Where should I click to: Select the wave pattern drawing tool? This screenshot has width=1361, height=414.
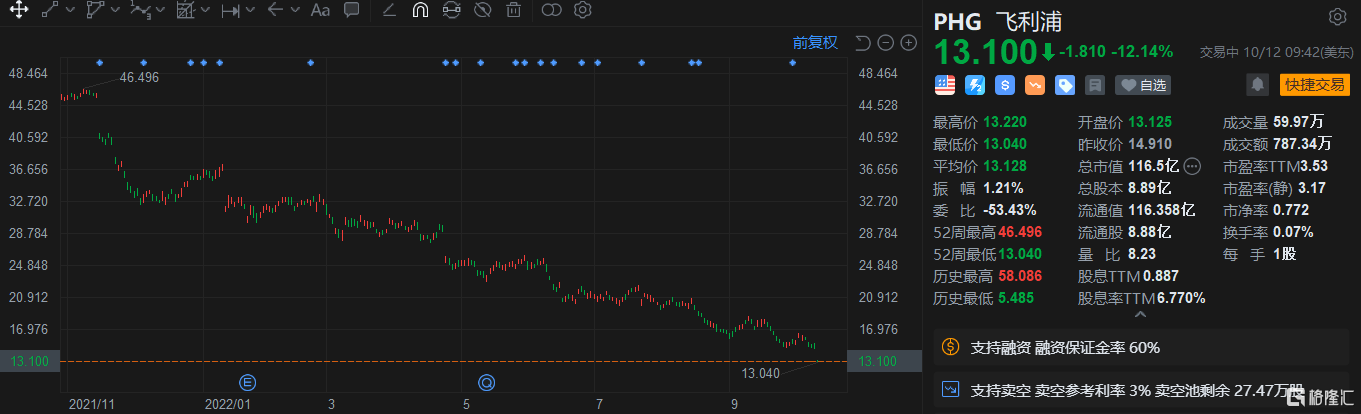[141, 10]
